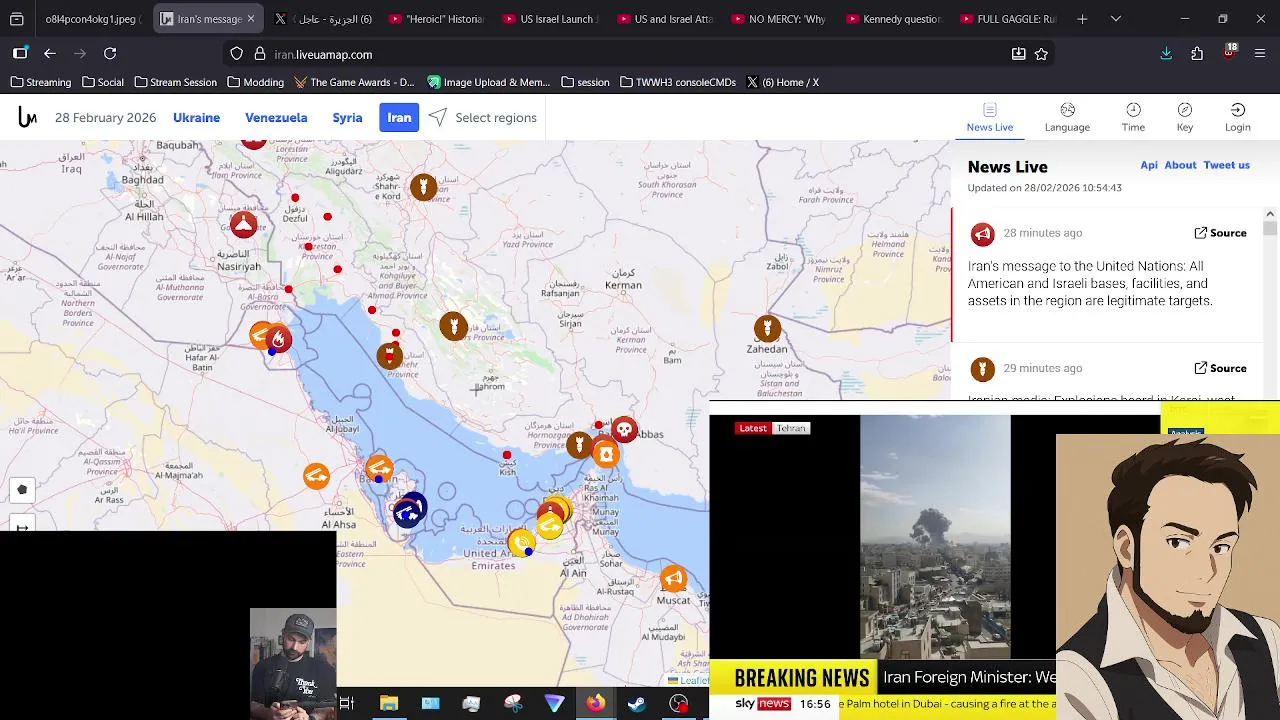1280x720 pixels.
Task: Switch to the Venezuela region tab
Action: click(276, 118)
